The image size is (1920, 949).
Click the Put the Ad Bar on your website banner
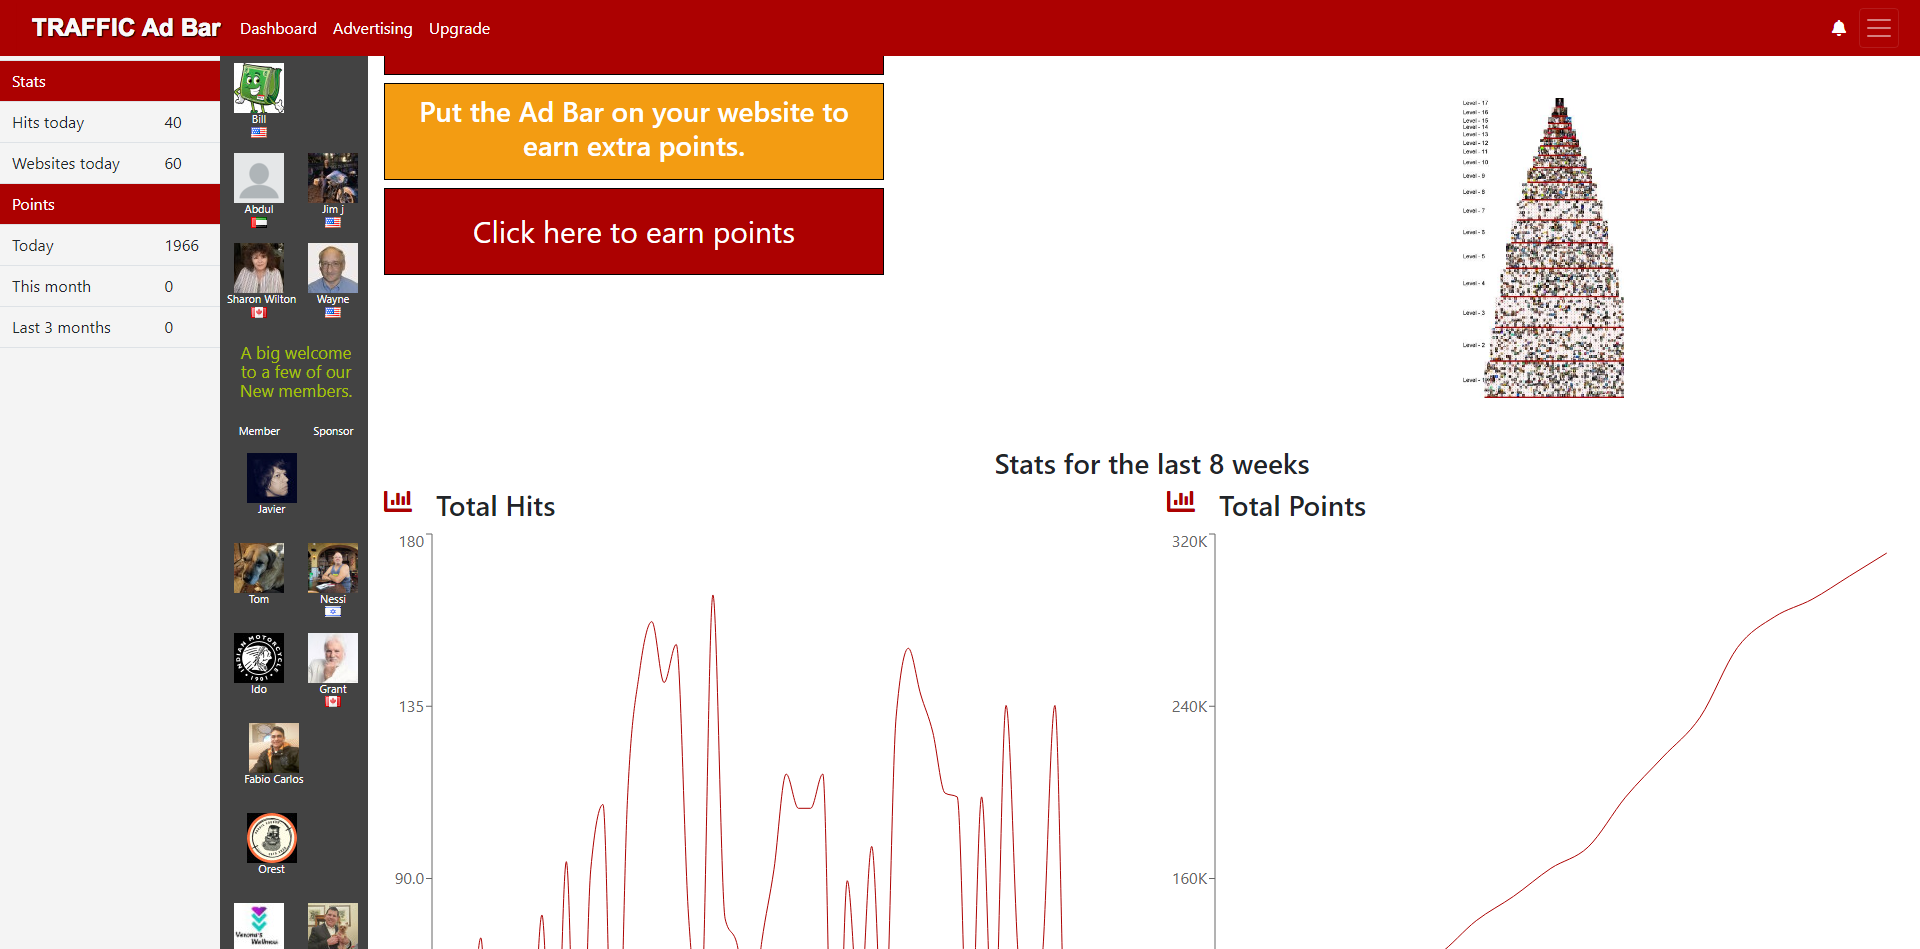[x=634, y=131]
